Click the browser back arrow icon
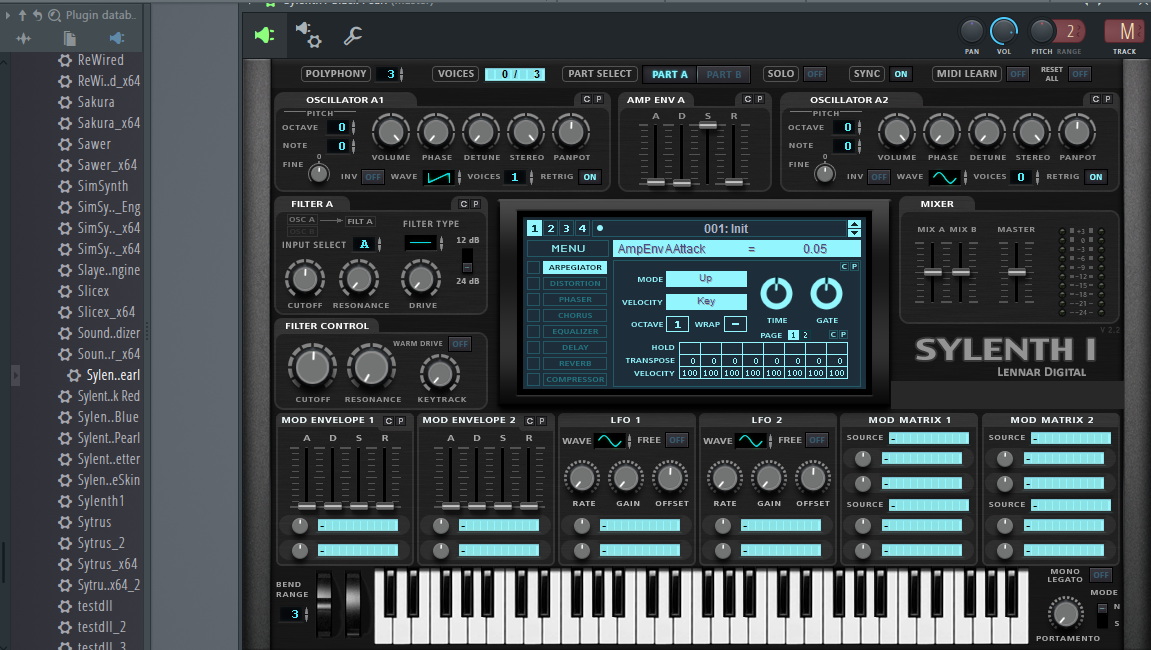Image resolution: width=1151 pixels, height=650 pixels. pos(37,15)
